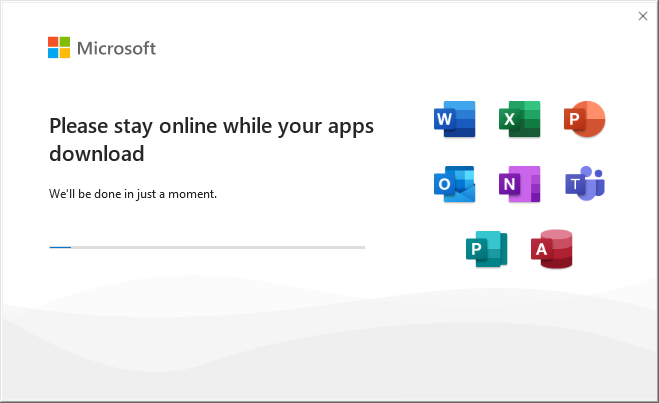Click the filled part of download progress bar
The image size is (659, 403).
tap(59, 246)
